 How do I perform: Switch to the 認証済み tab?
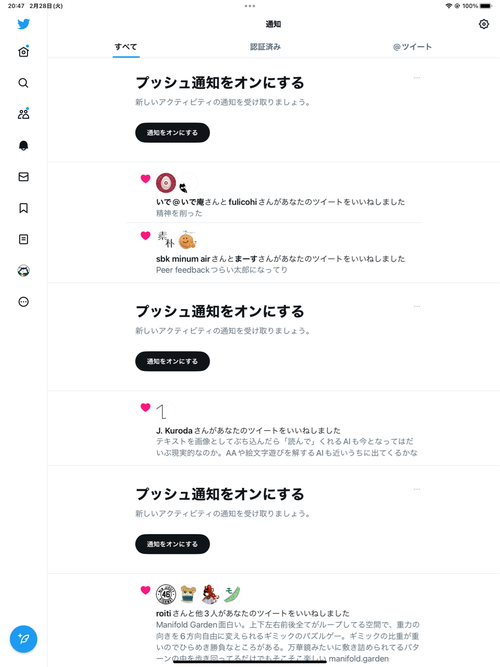click(x=265, y=47)
